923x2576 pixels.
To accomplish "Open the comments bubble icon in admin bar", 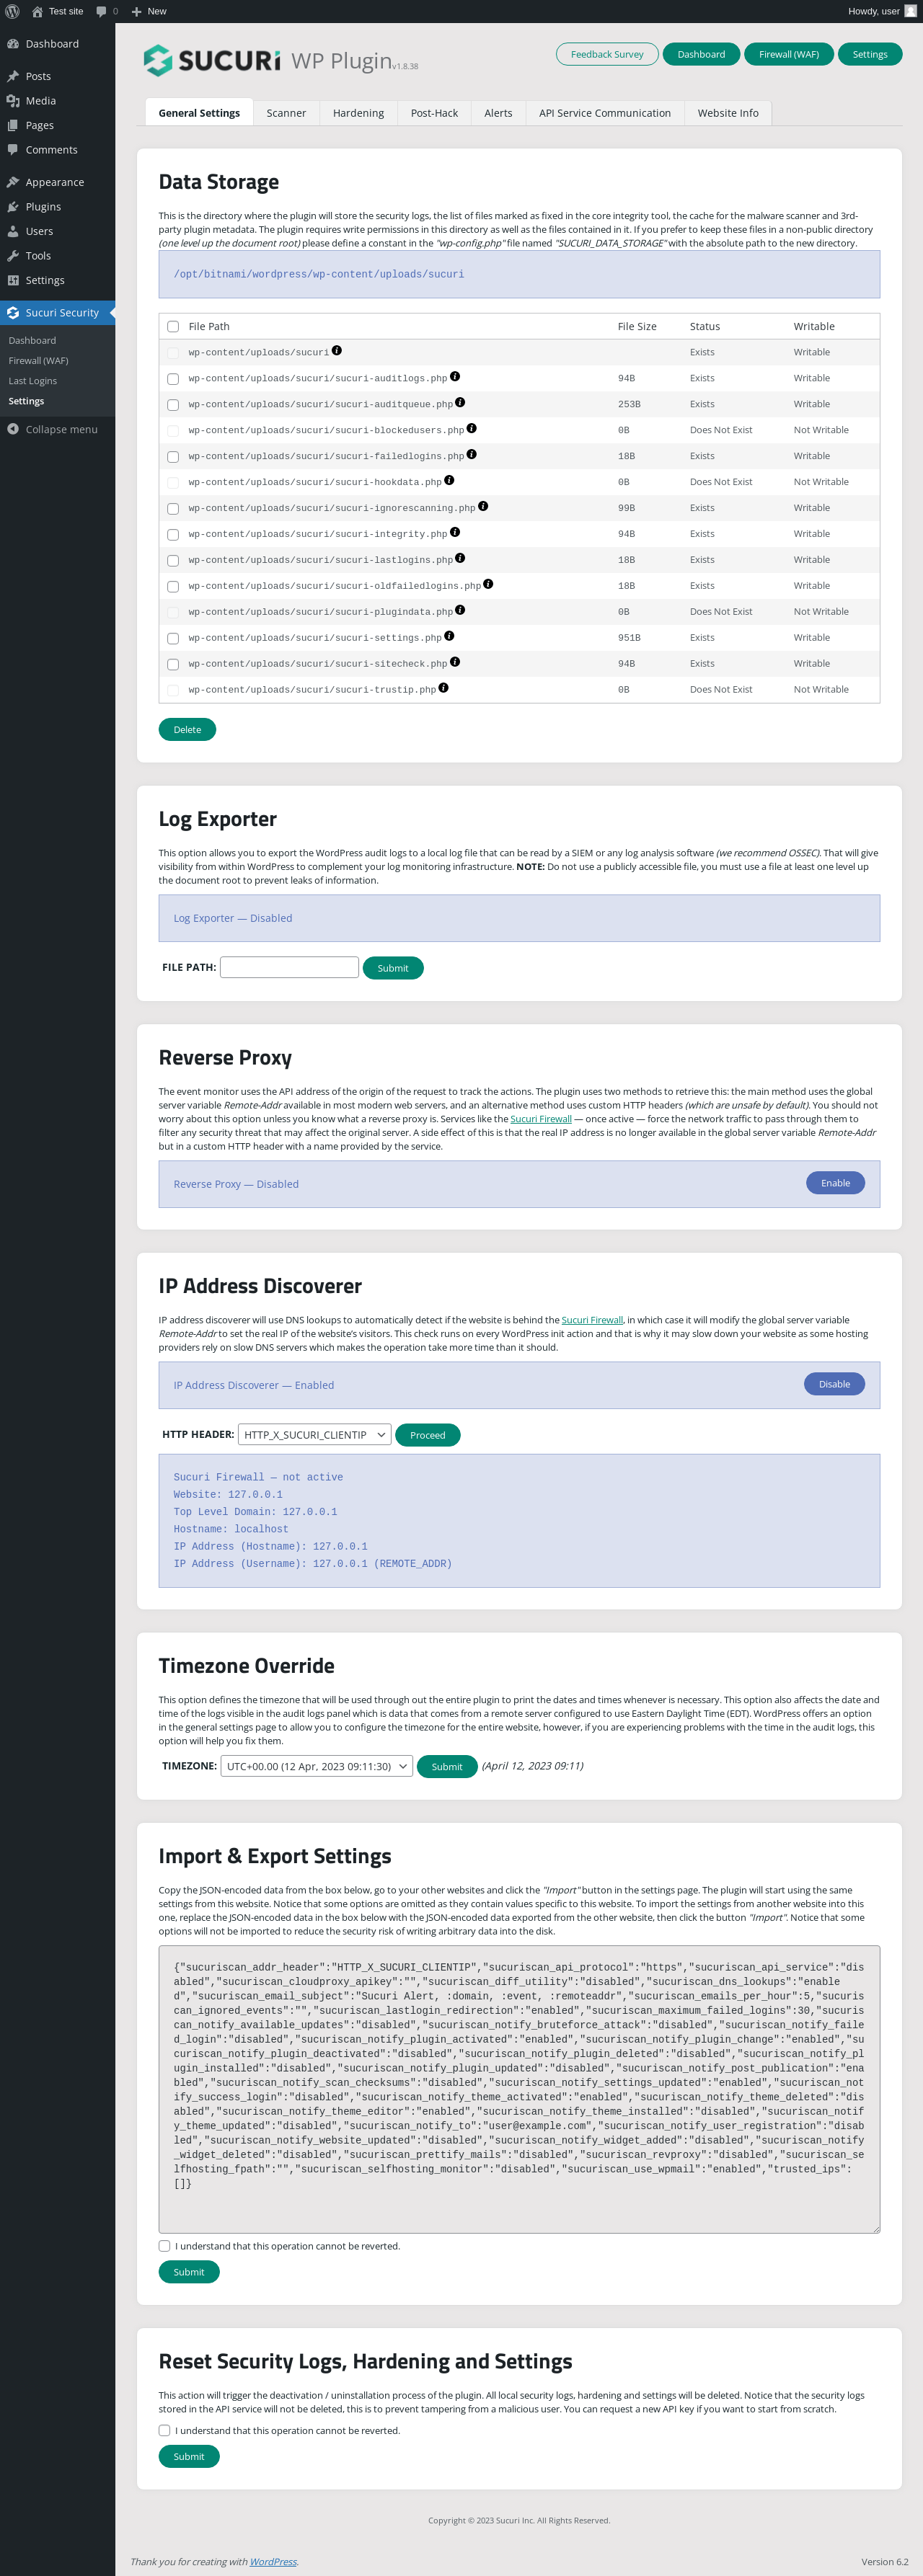I will (101, 12).
